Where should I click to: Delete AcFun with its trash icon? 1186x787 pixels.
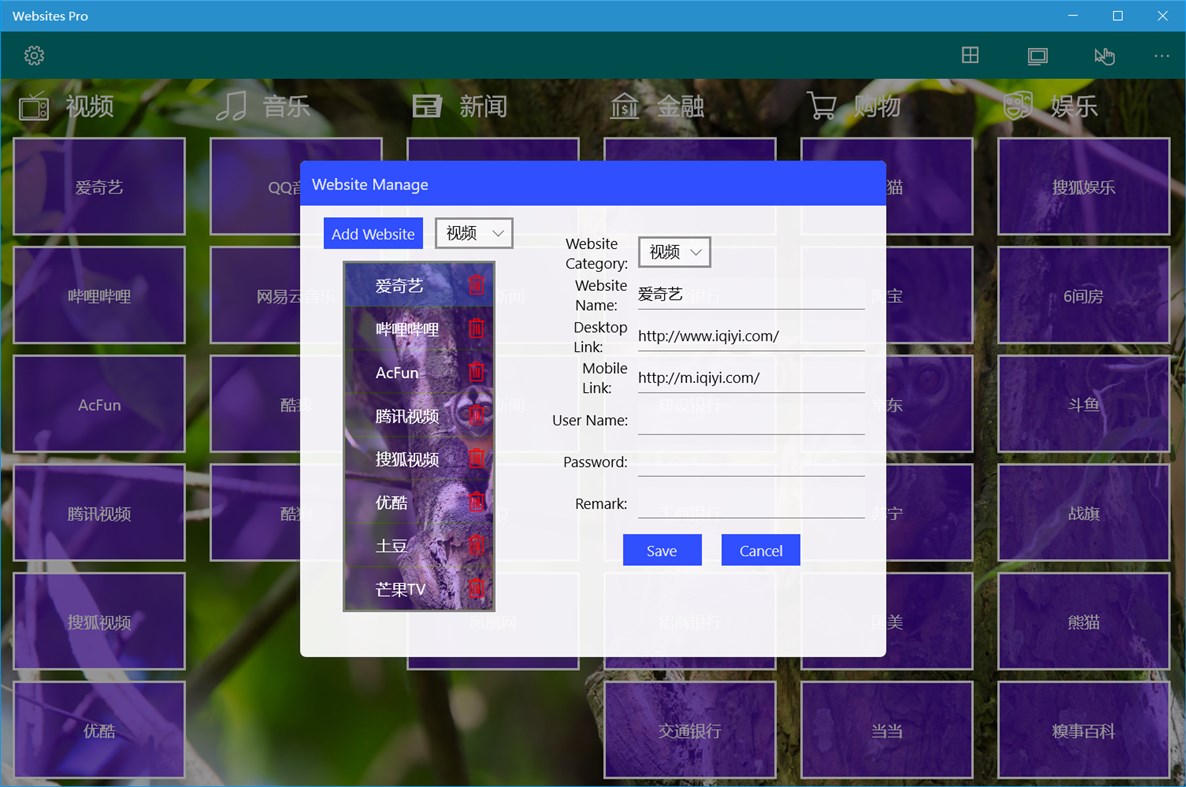point(477,372)
